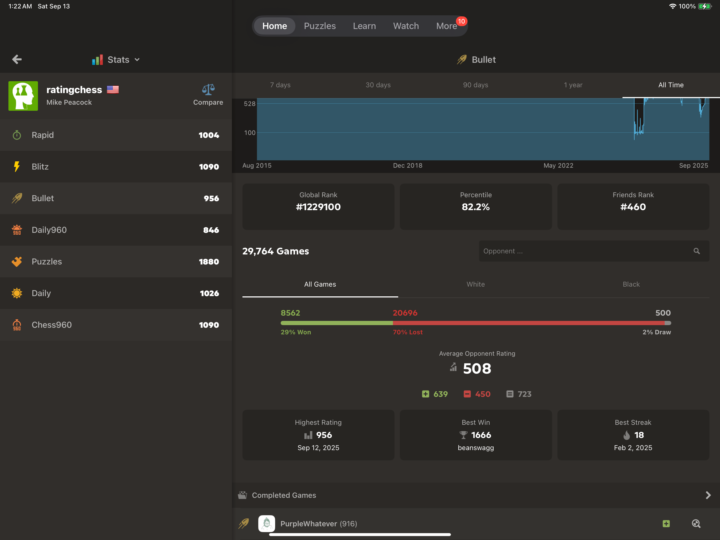Open Puzzles rating 1880 row
Viewport: 720px width, 540px height.
click(x=116, y=262)
